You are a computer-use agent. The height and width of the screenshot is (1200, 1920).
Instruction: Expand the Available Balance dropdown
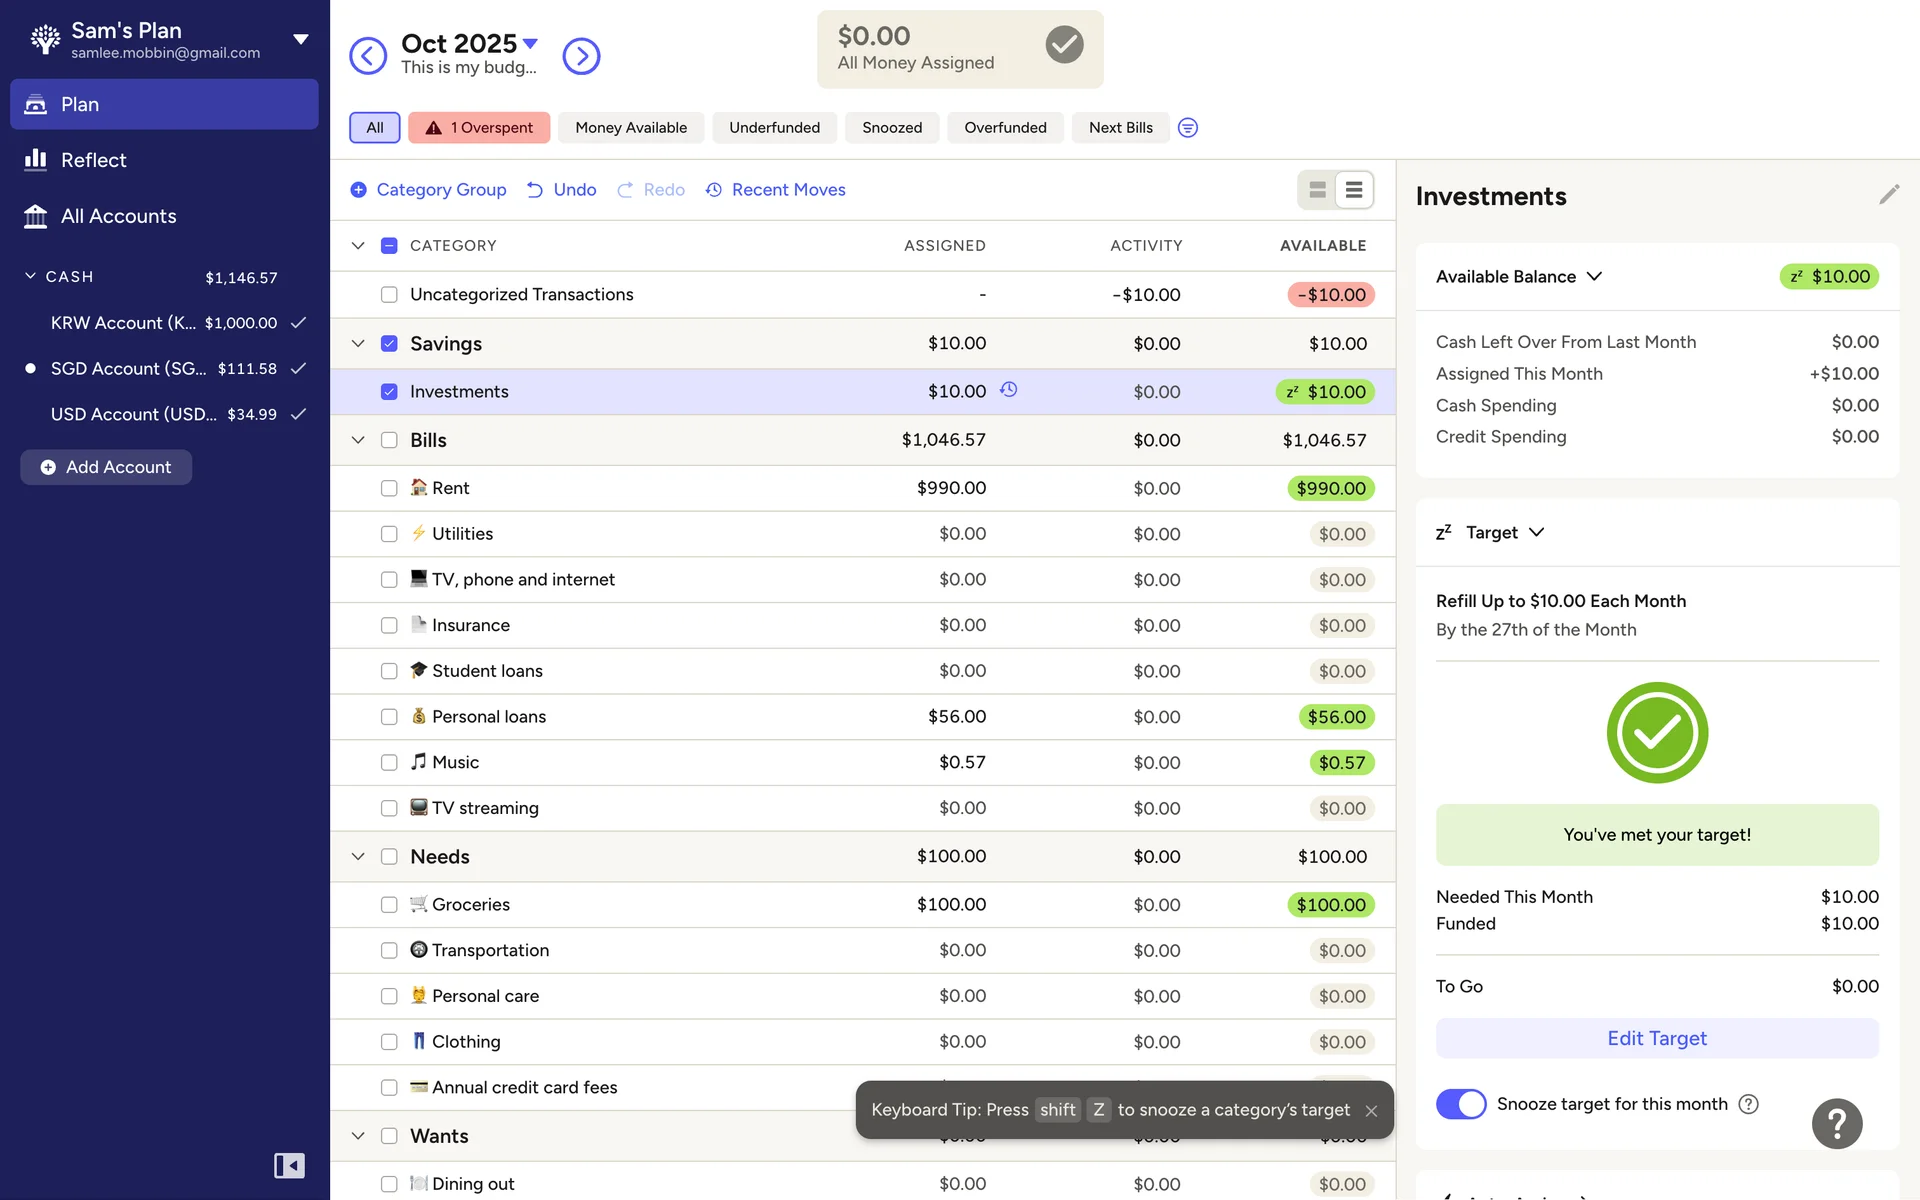(1595, 277)
